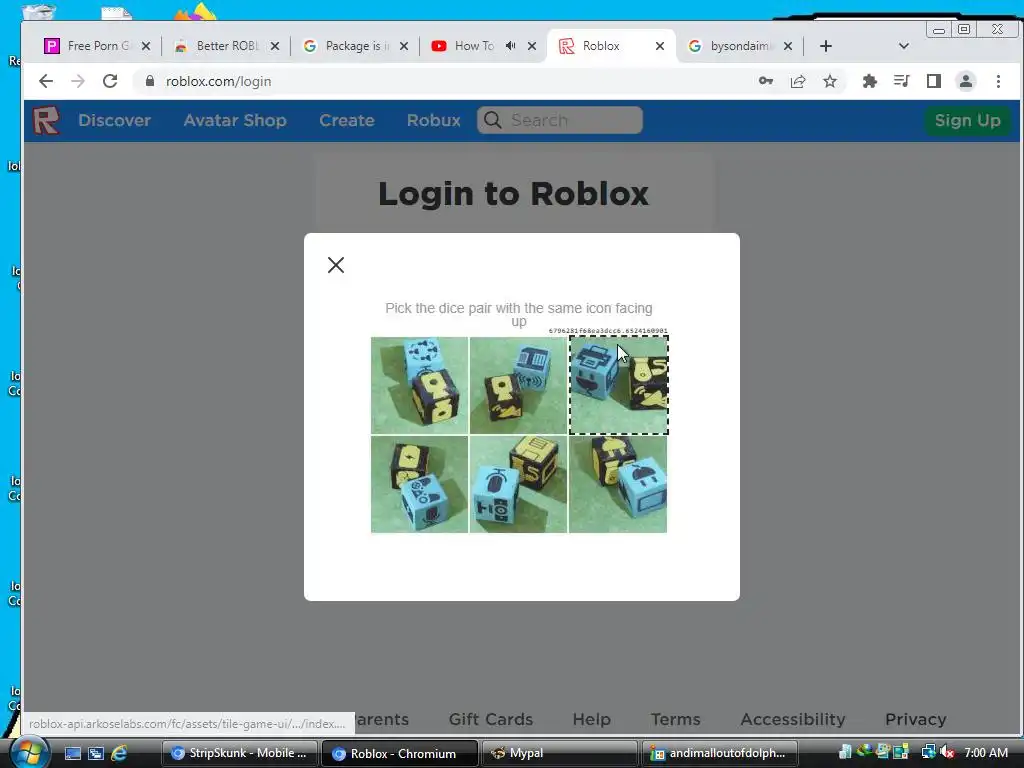This screenshot has width=1024, height=768.
Task: Open the Discover menu item
Action: click(x=114, y=120)
